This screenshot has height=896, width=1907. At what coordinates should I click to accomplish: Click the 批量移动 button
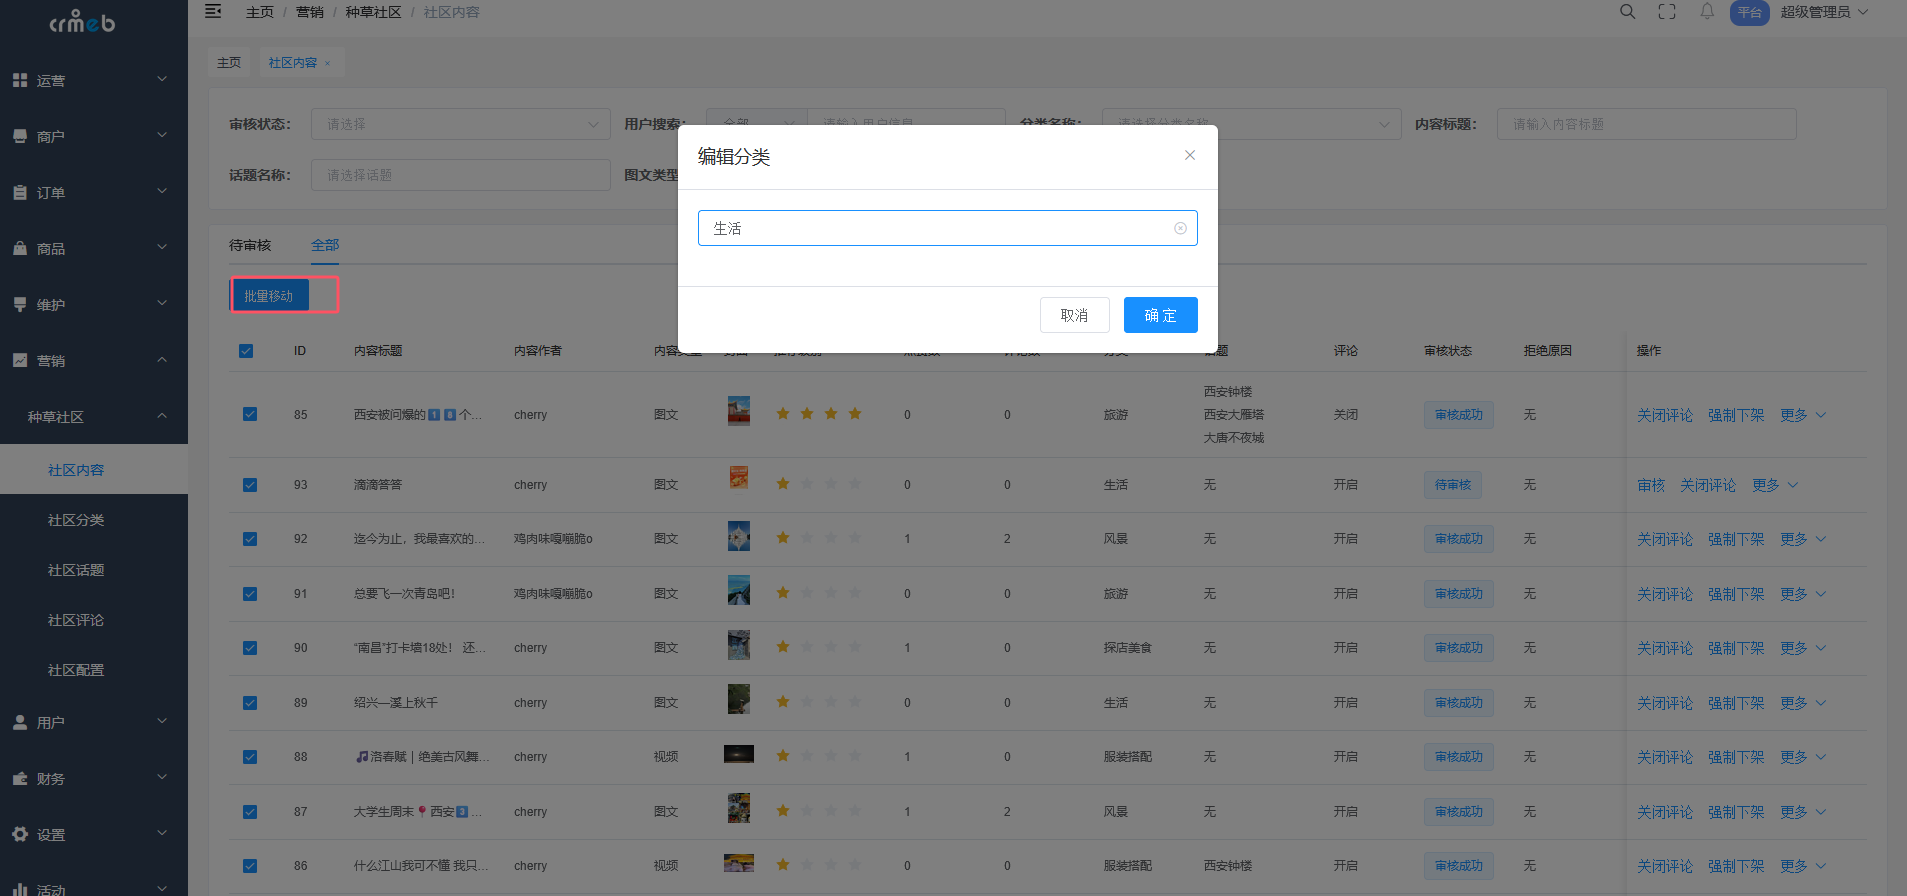tap(269, 295)
